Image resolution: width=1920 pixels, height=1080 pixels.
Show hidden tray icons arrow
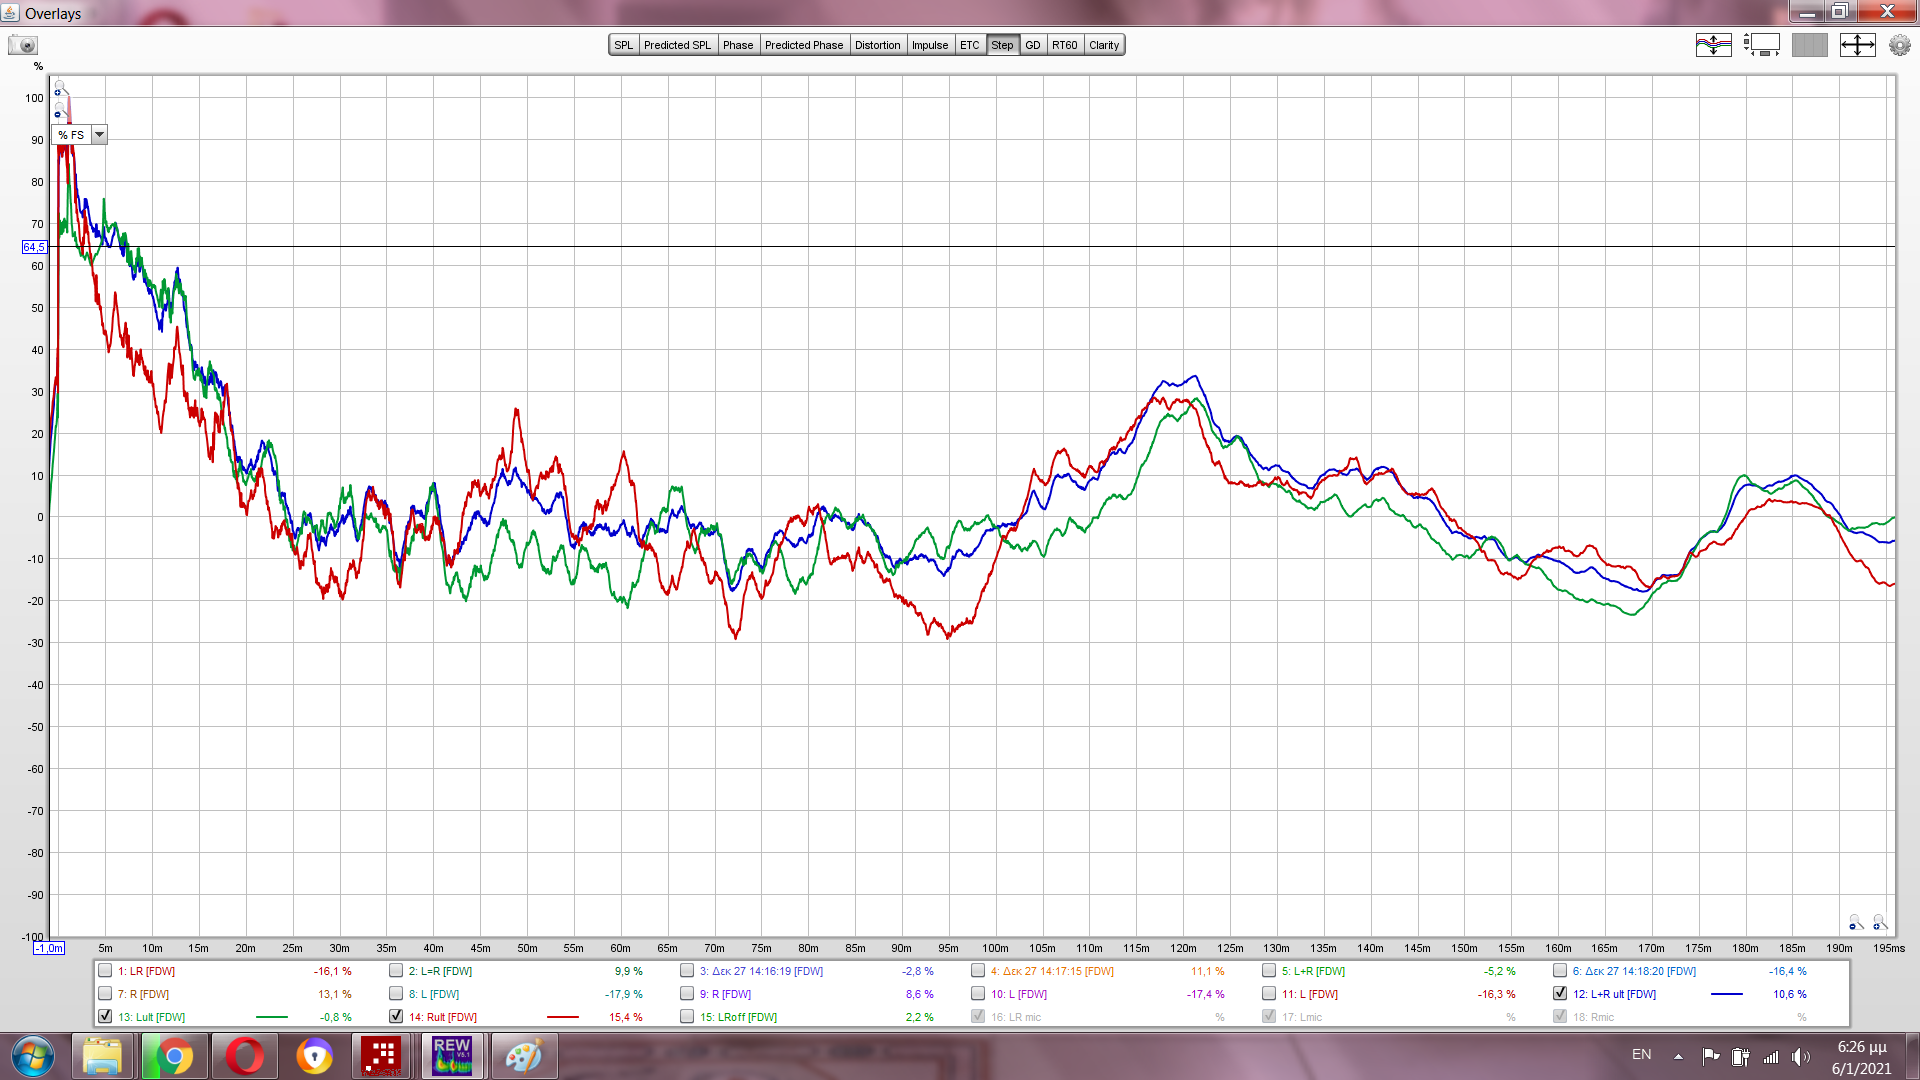(x=1678, y=1056)
